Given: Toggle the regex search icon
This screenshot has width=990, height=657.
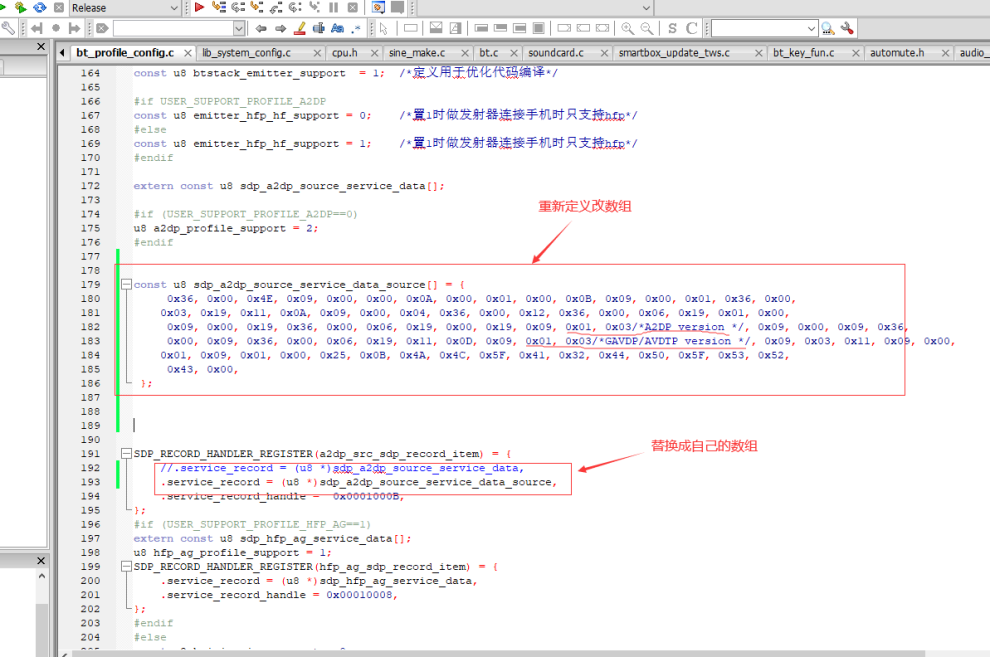Looking at the screenshot, I should (356, 28).
